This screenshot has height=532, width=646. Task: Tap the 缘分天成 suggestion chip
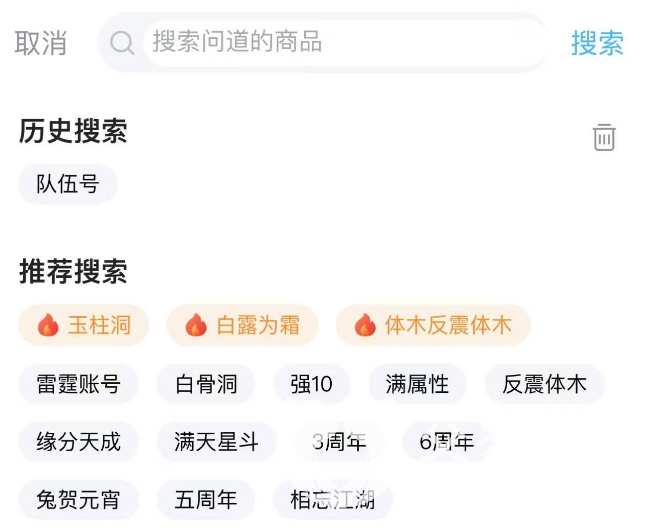point(79,442)
